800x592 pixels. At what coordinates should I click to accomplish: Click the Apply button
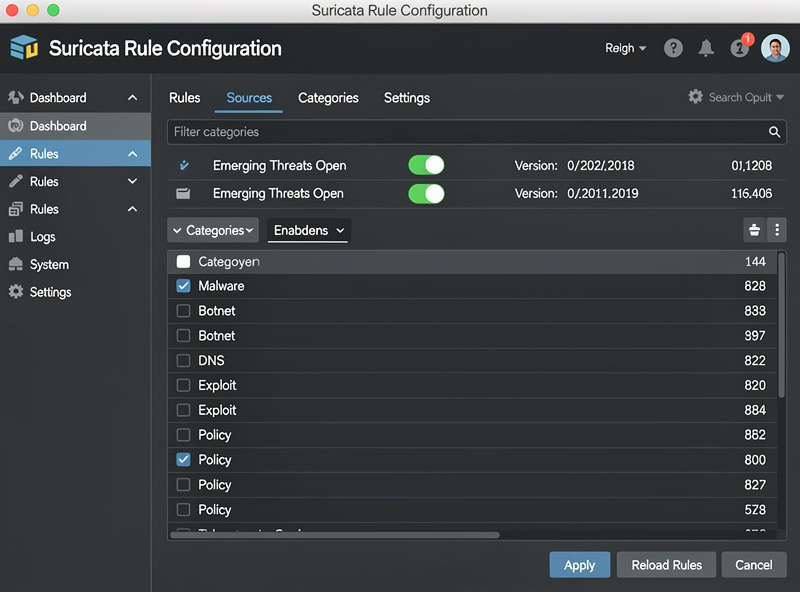coord(580,565)
